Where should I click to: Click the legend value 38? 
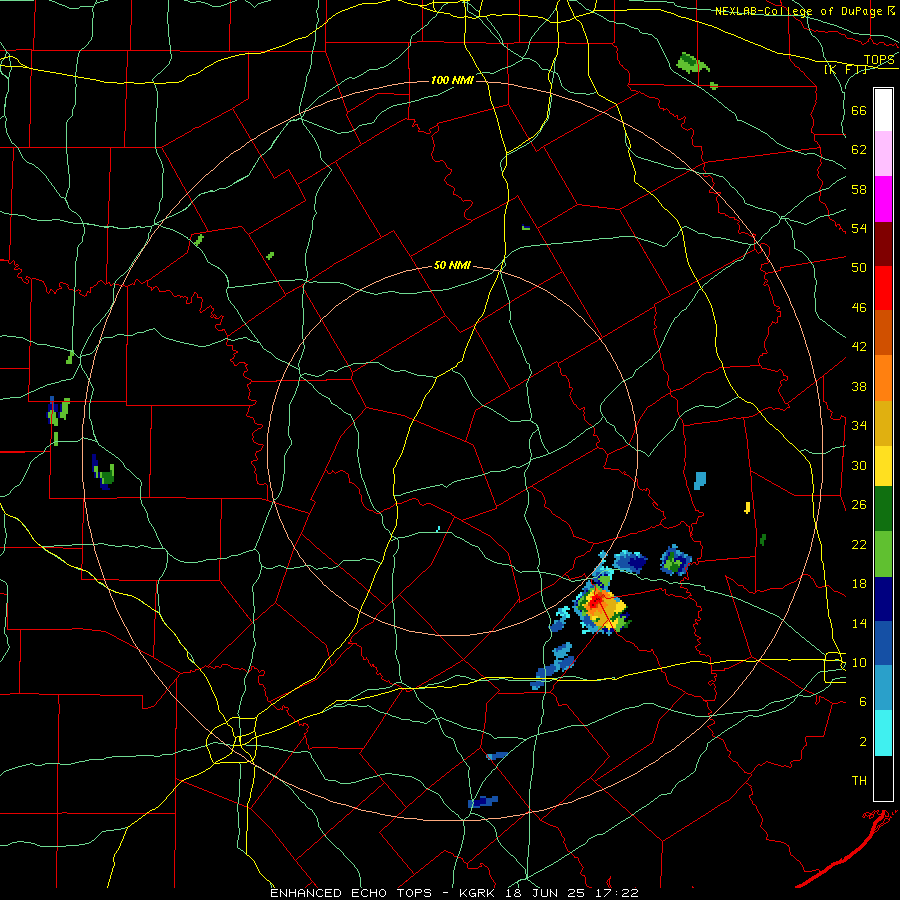pyautogui.click(x=859, y=386)
